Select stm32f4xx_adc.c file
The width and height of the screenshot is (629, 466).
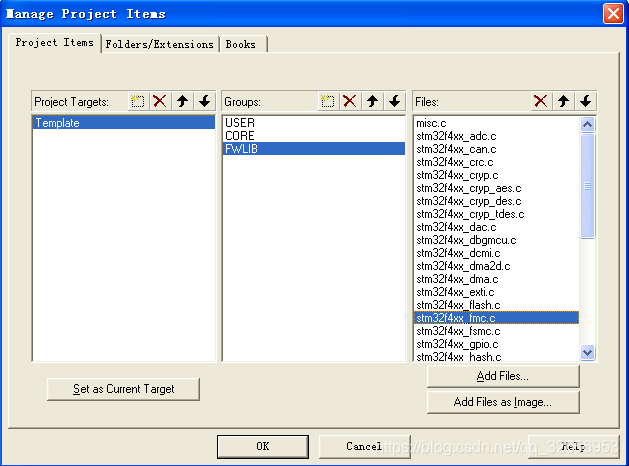(x=497, y=136)
